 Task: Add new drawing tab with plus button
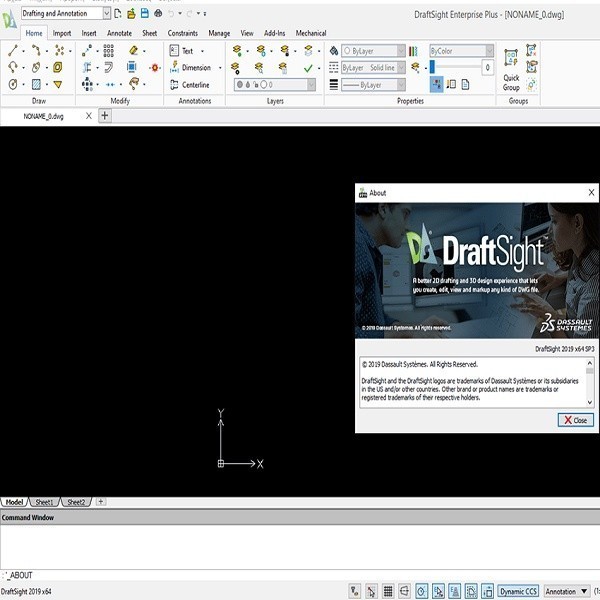click(105, 116)
